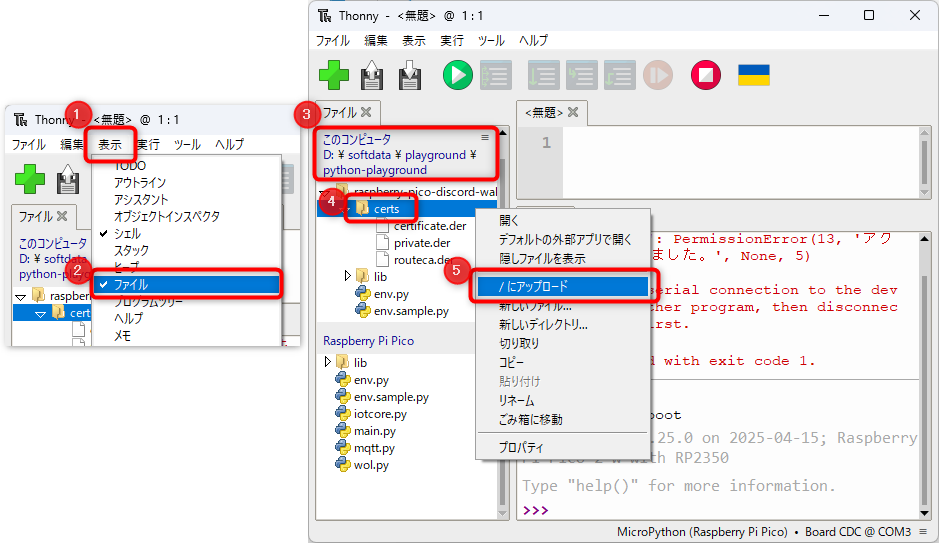Click the Step out icon
The height and width of the screenshot is (543, 939).
pos(620,75)
